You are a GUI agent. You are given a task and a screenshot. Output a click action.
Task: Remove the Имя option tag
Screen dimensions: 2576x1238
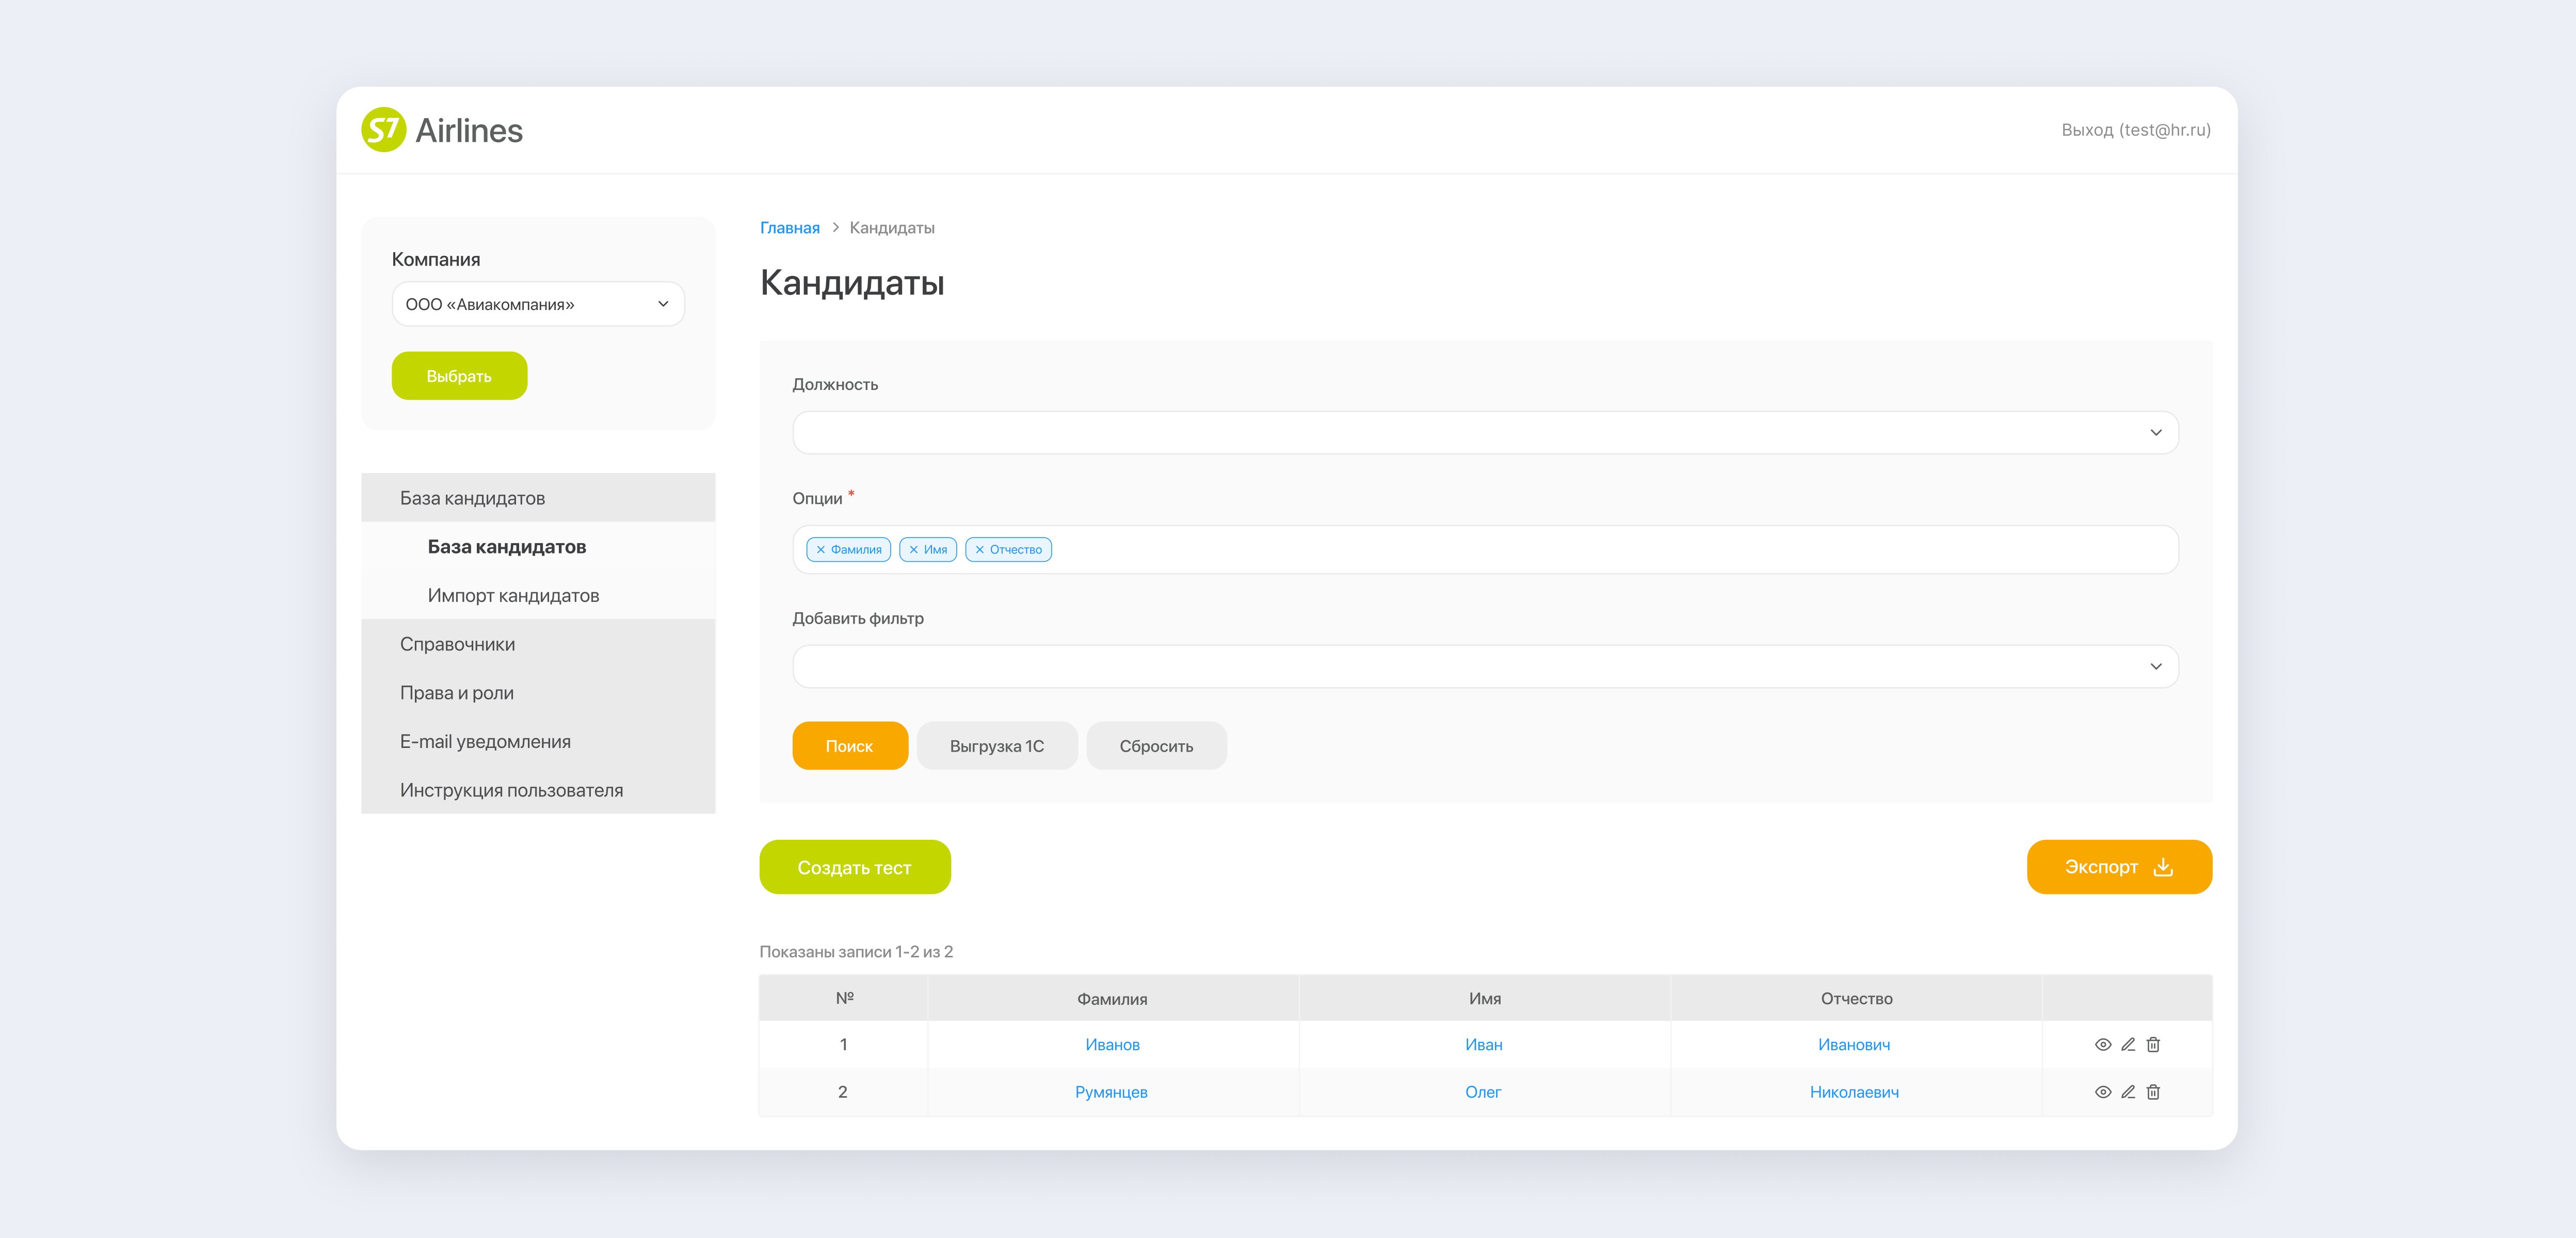tap(913, 549)
